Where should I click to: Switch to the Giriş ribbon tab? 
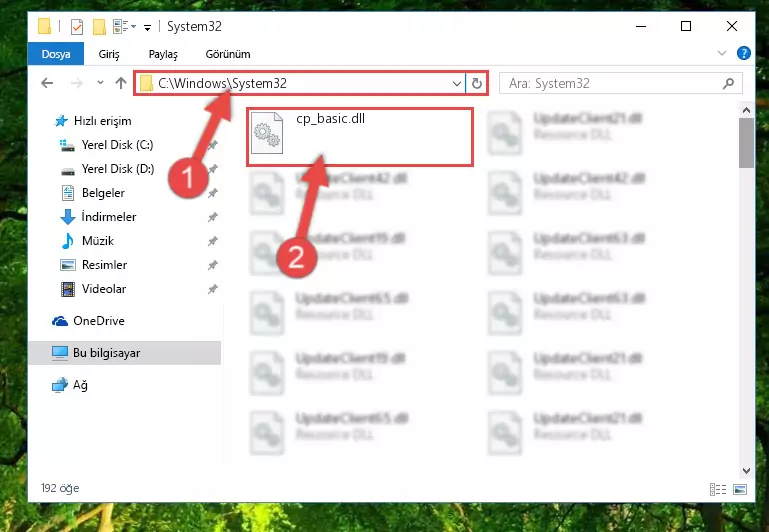point(108,54)
